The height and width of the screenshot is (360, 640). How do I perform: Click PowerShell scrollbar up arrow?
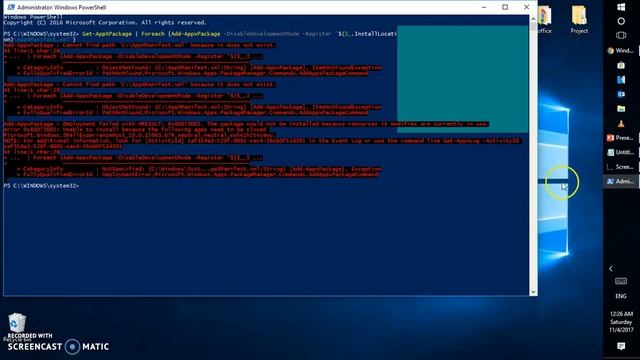pos(533,19)
